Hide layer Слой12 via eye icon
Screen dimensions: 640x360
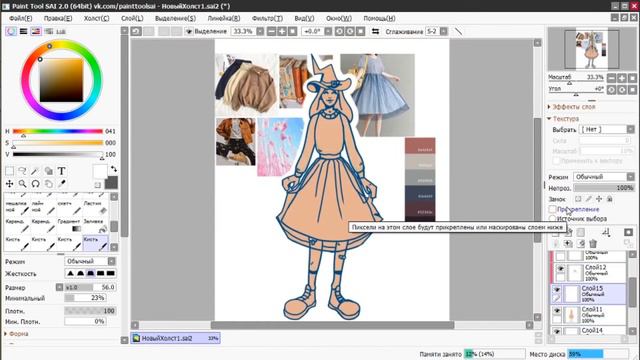tap(560, 269)
